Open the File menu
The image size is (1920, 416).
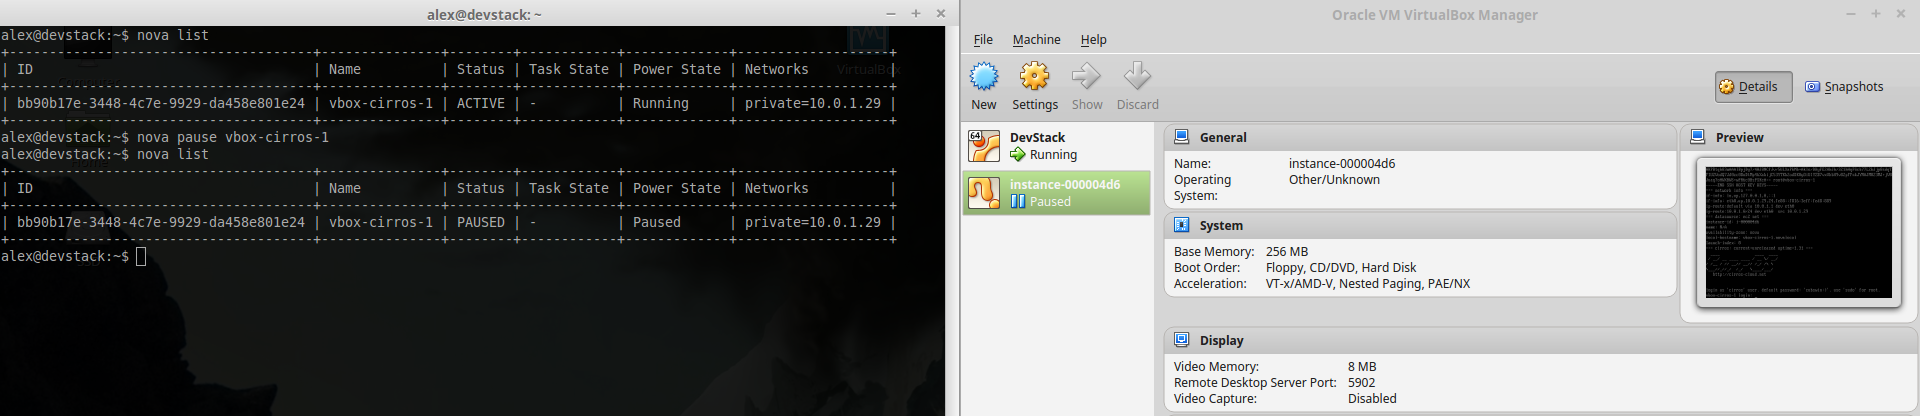pos(983,40)
